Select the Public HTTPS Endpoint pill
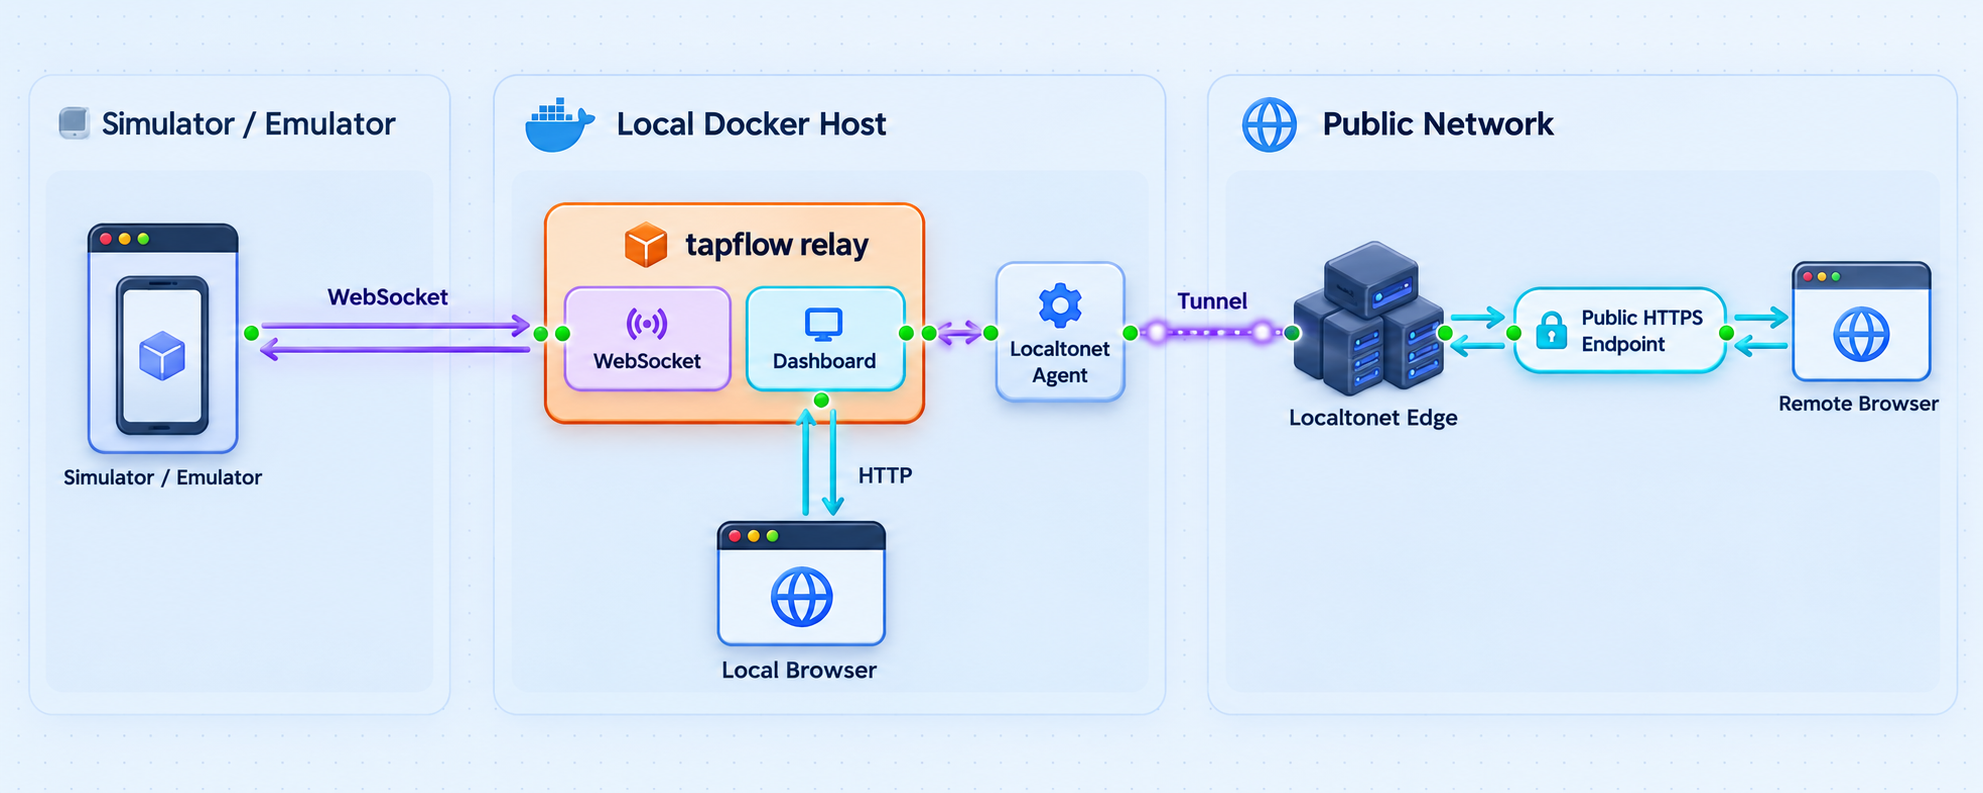Image resolution: width=1983 pixels, height=793 pixels. 1620,331
